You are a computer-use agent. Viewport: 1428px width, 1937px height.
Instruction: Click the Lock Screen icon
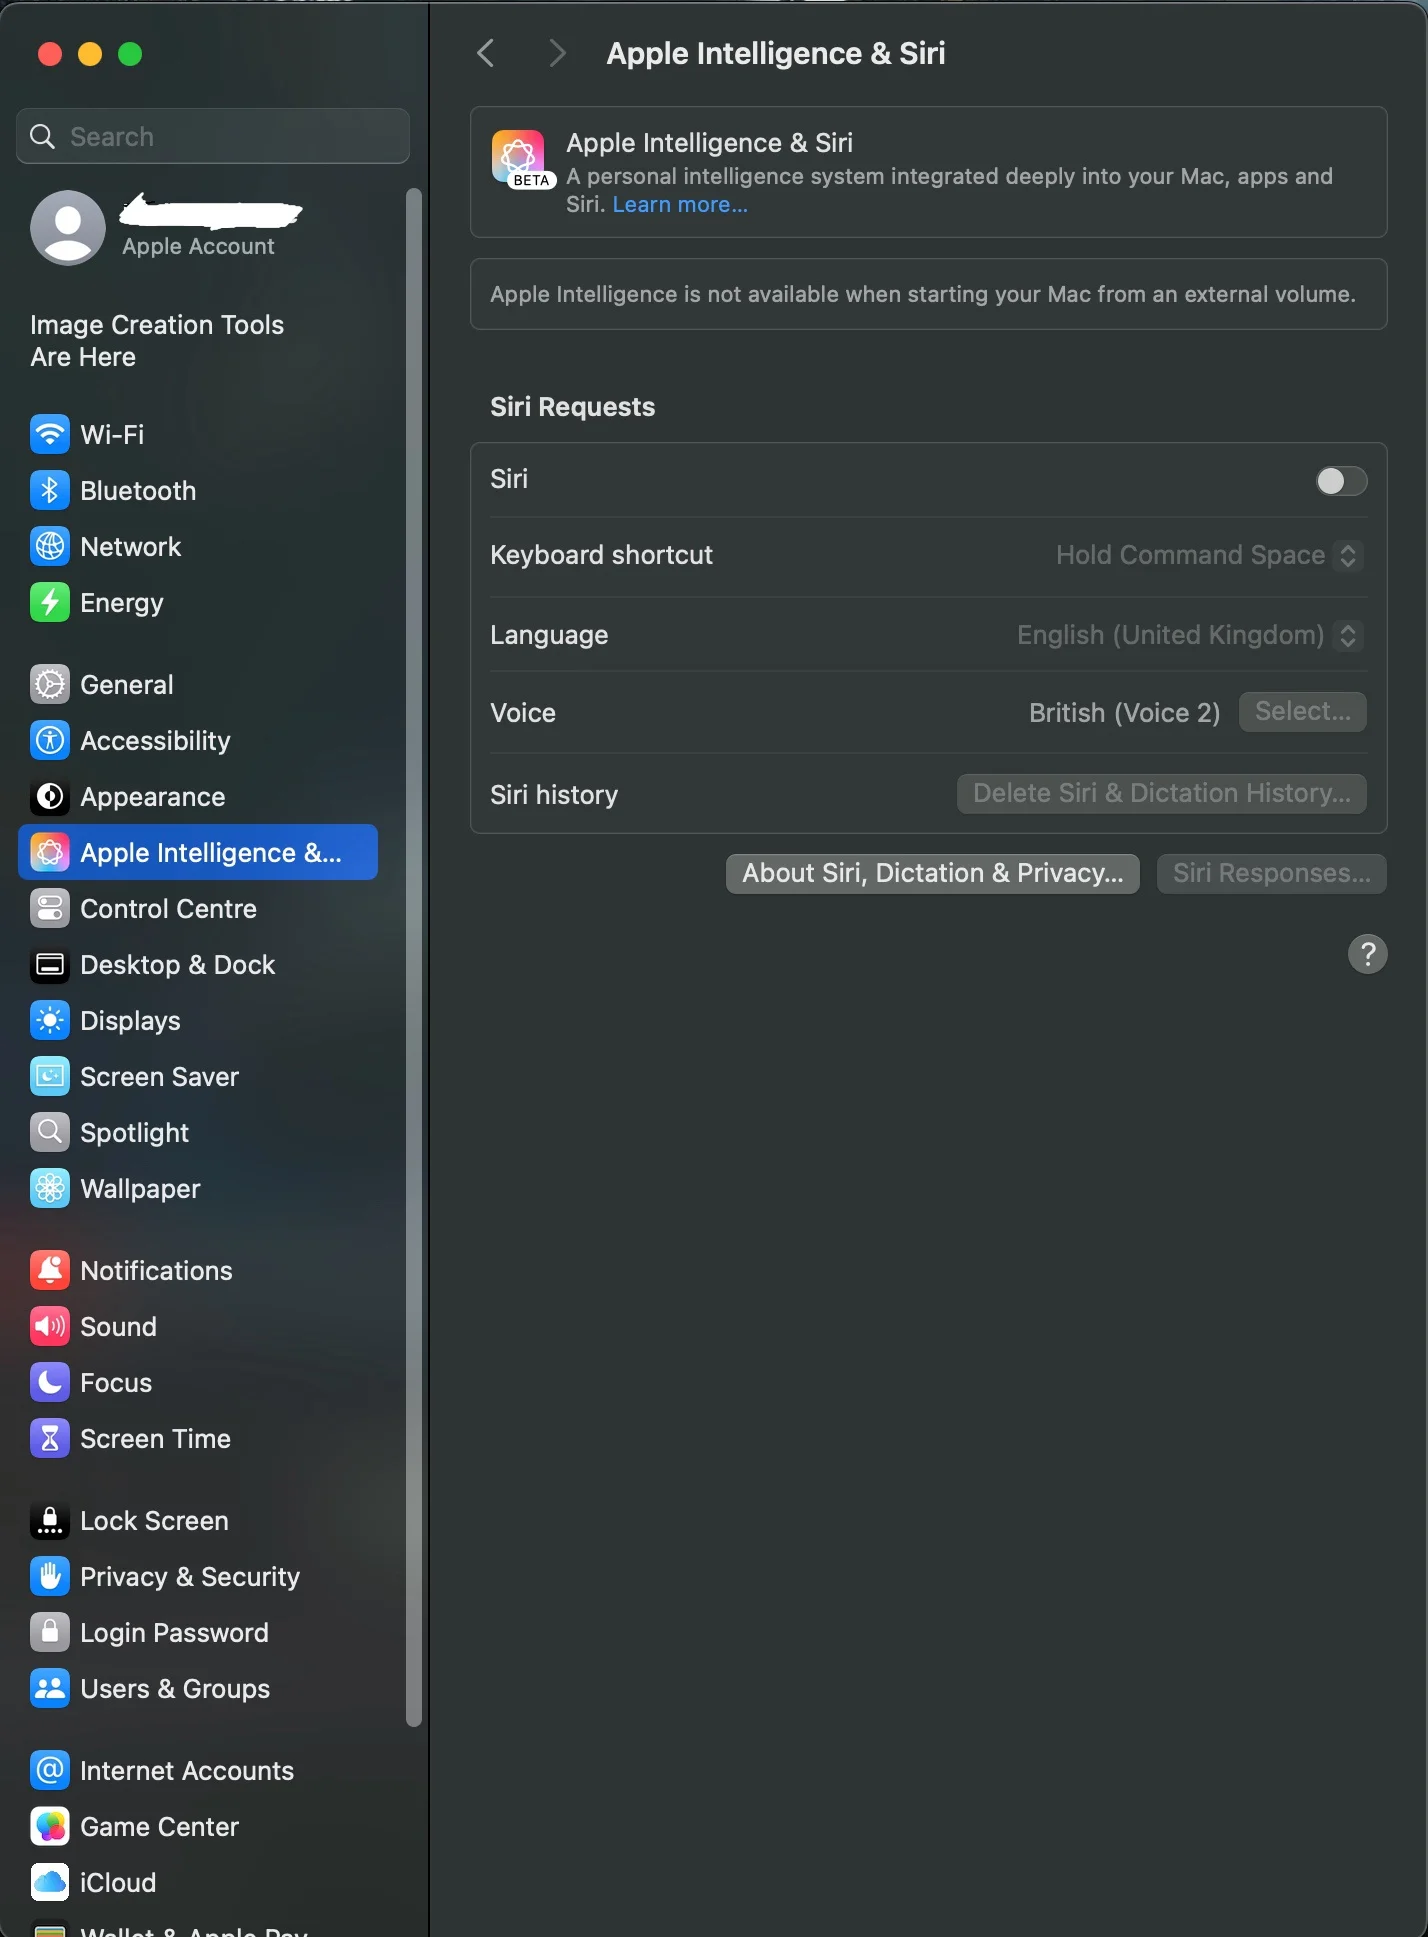(50, 1520)
